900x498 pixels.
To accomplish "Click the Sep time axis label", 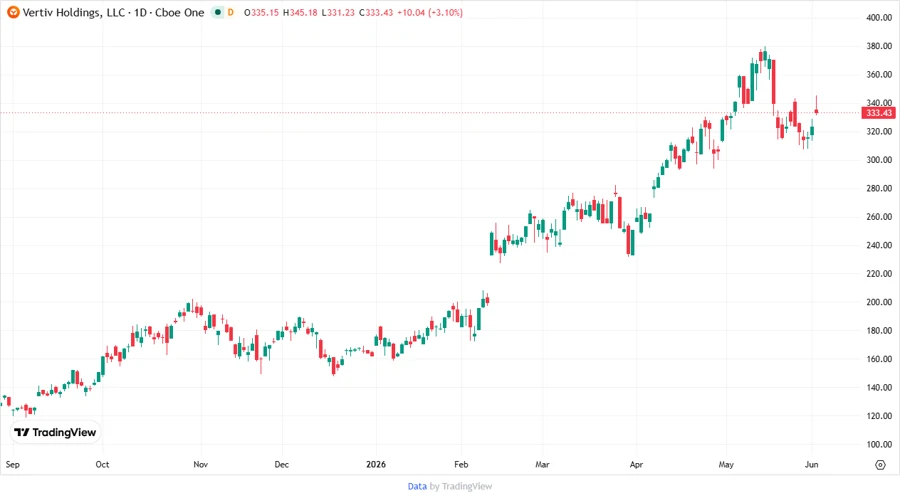I will [x=13, y=464].
